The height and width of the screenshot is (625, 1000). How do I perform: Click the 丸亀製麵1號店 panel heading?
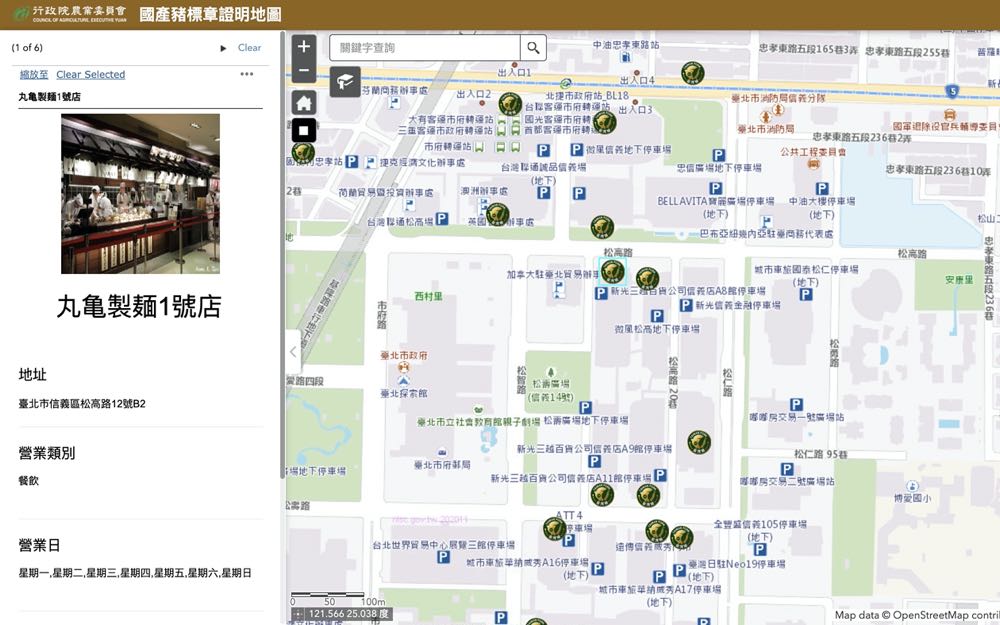[x=139, y=307]
